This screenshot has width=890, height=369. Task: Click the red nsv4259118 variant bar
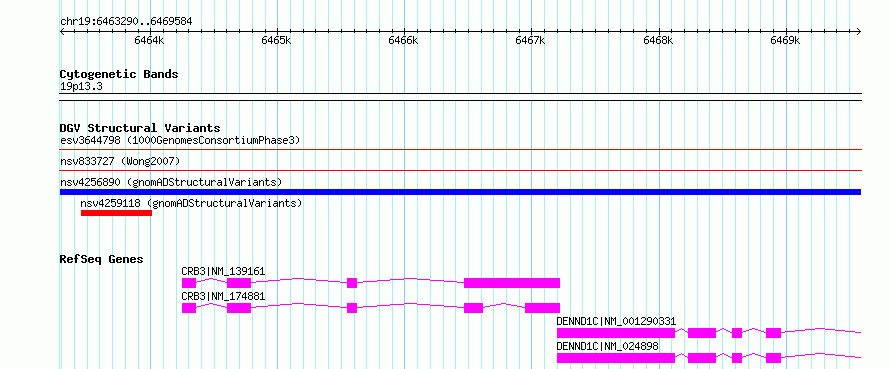pos(116,213)
